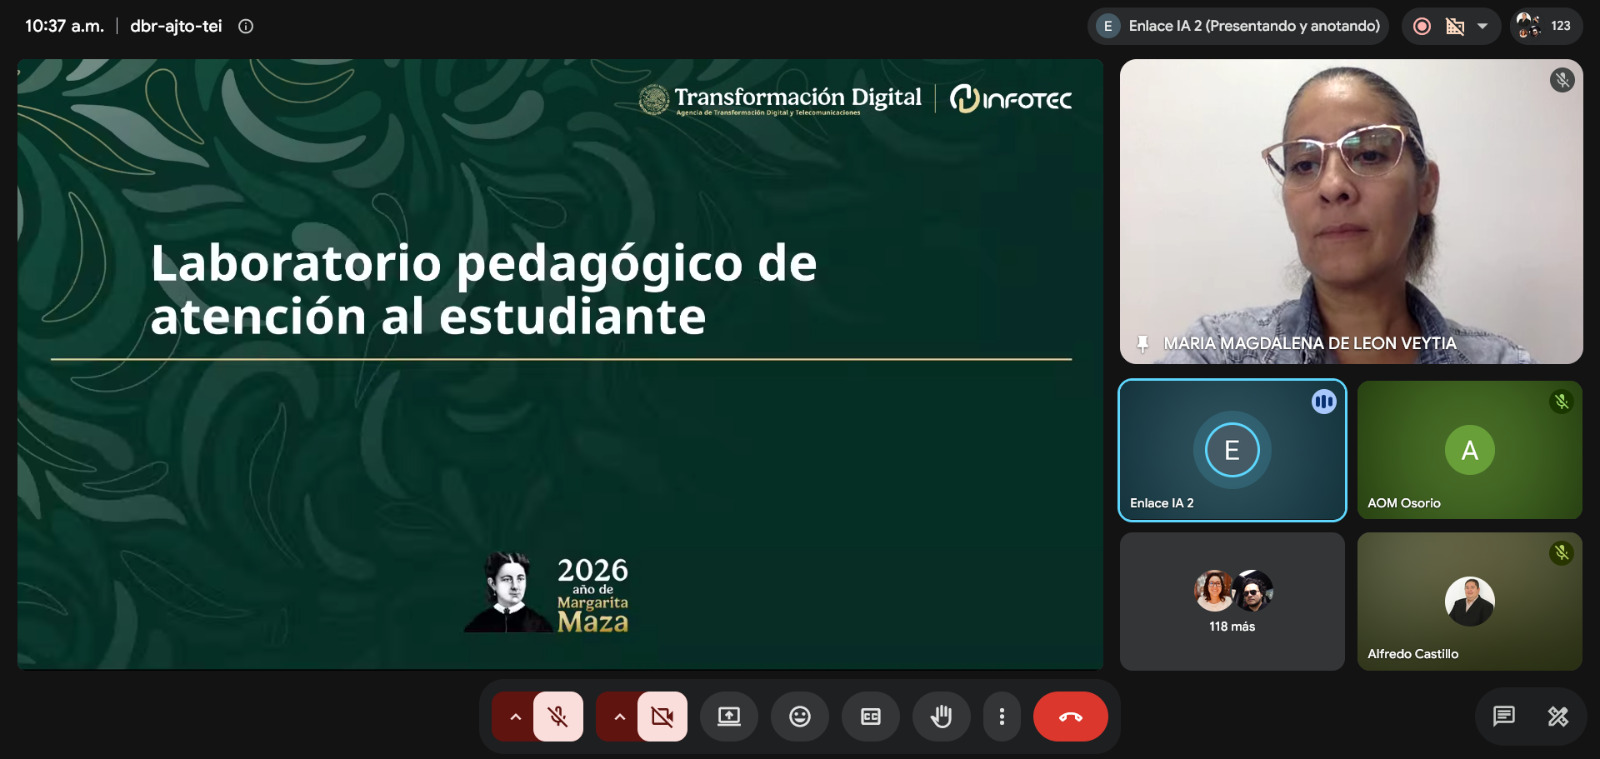The image size is (1600, 759).
Task: Open more options three-dot menu
Action: click(1002, 716)
